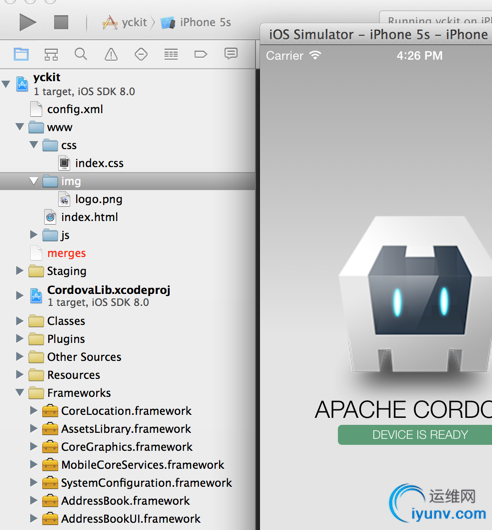Image resolution: width=492 pixels, height=530 pixels.
Task: Expand the Other Sources group
Action: click(20, 356)
